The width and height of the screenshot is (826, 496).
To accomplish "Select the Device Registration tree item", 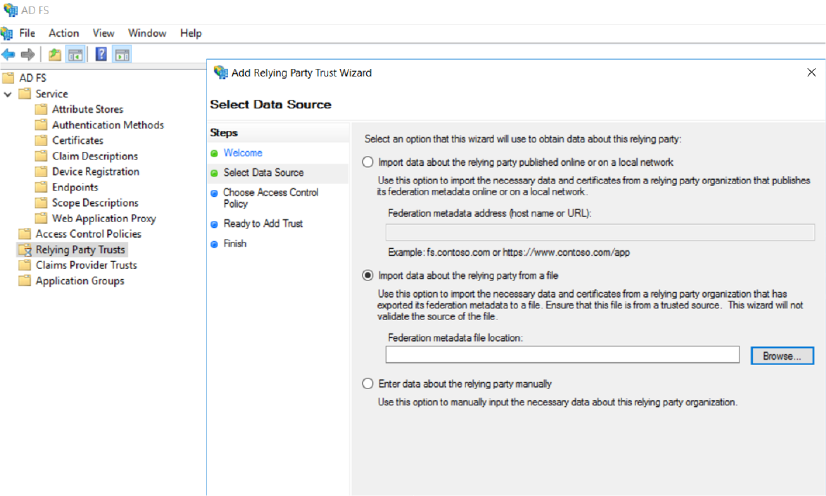I will click(95, 171).
